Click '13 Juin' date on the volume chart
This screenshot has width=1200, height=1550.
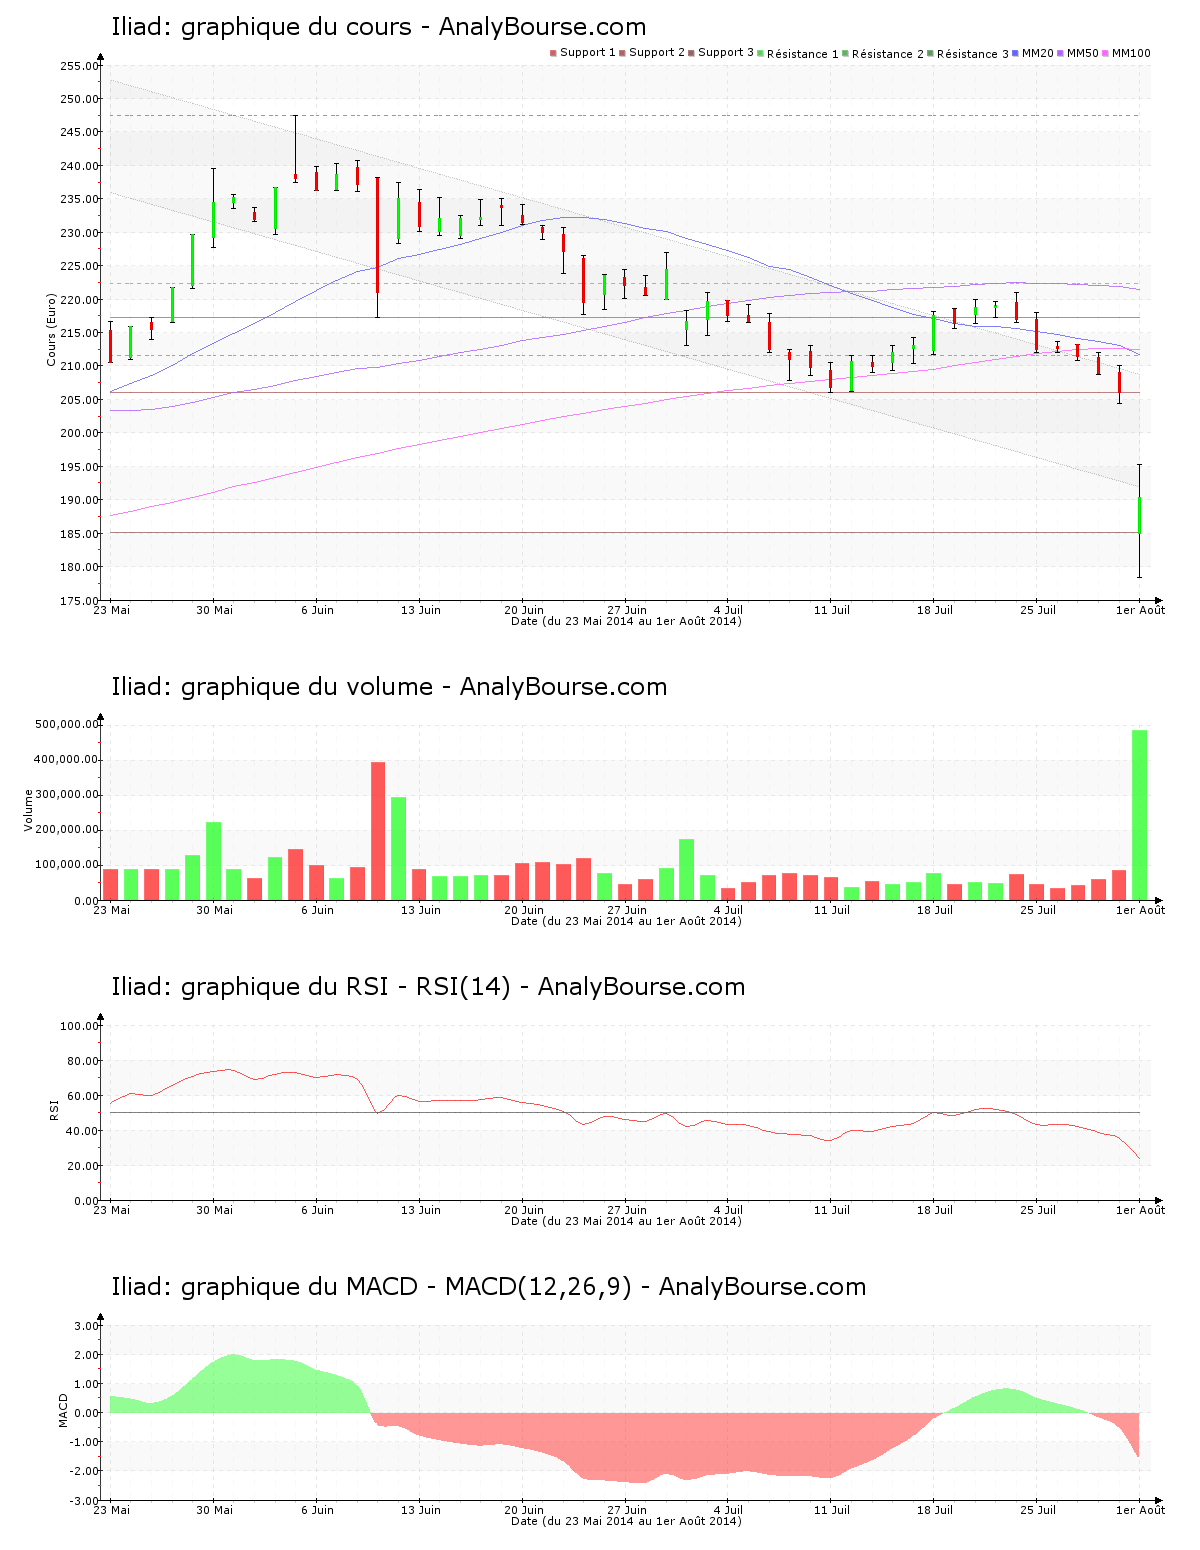click(x=421, y=910)
